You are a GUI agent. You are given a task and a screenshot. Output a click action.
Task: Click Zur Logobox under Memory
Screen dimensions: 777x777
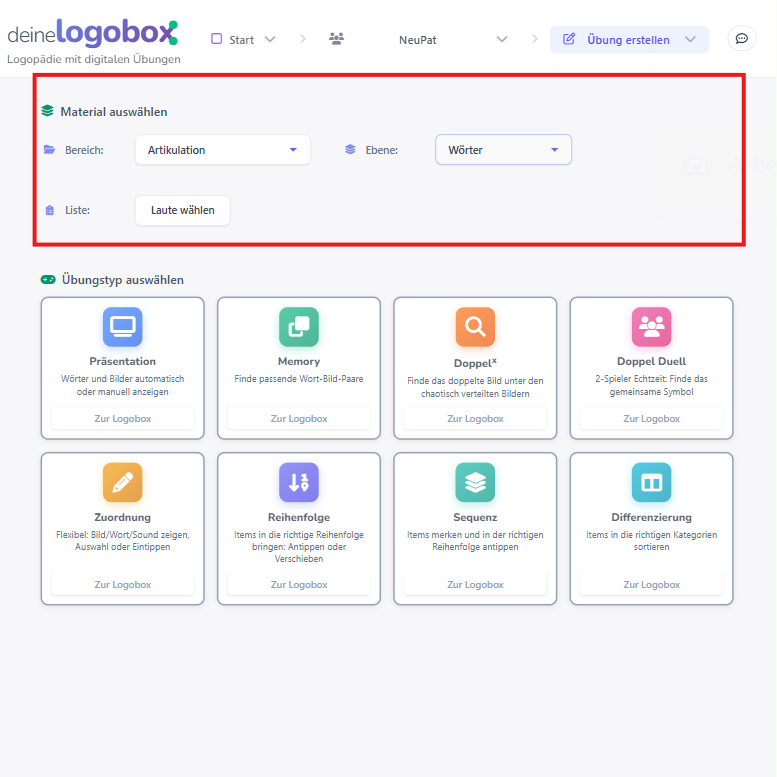pos(299,418)
